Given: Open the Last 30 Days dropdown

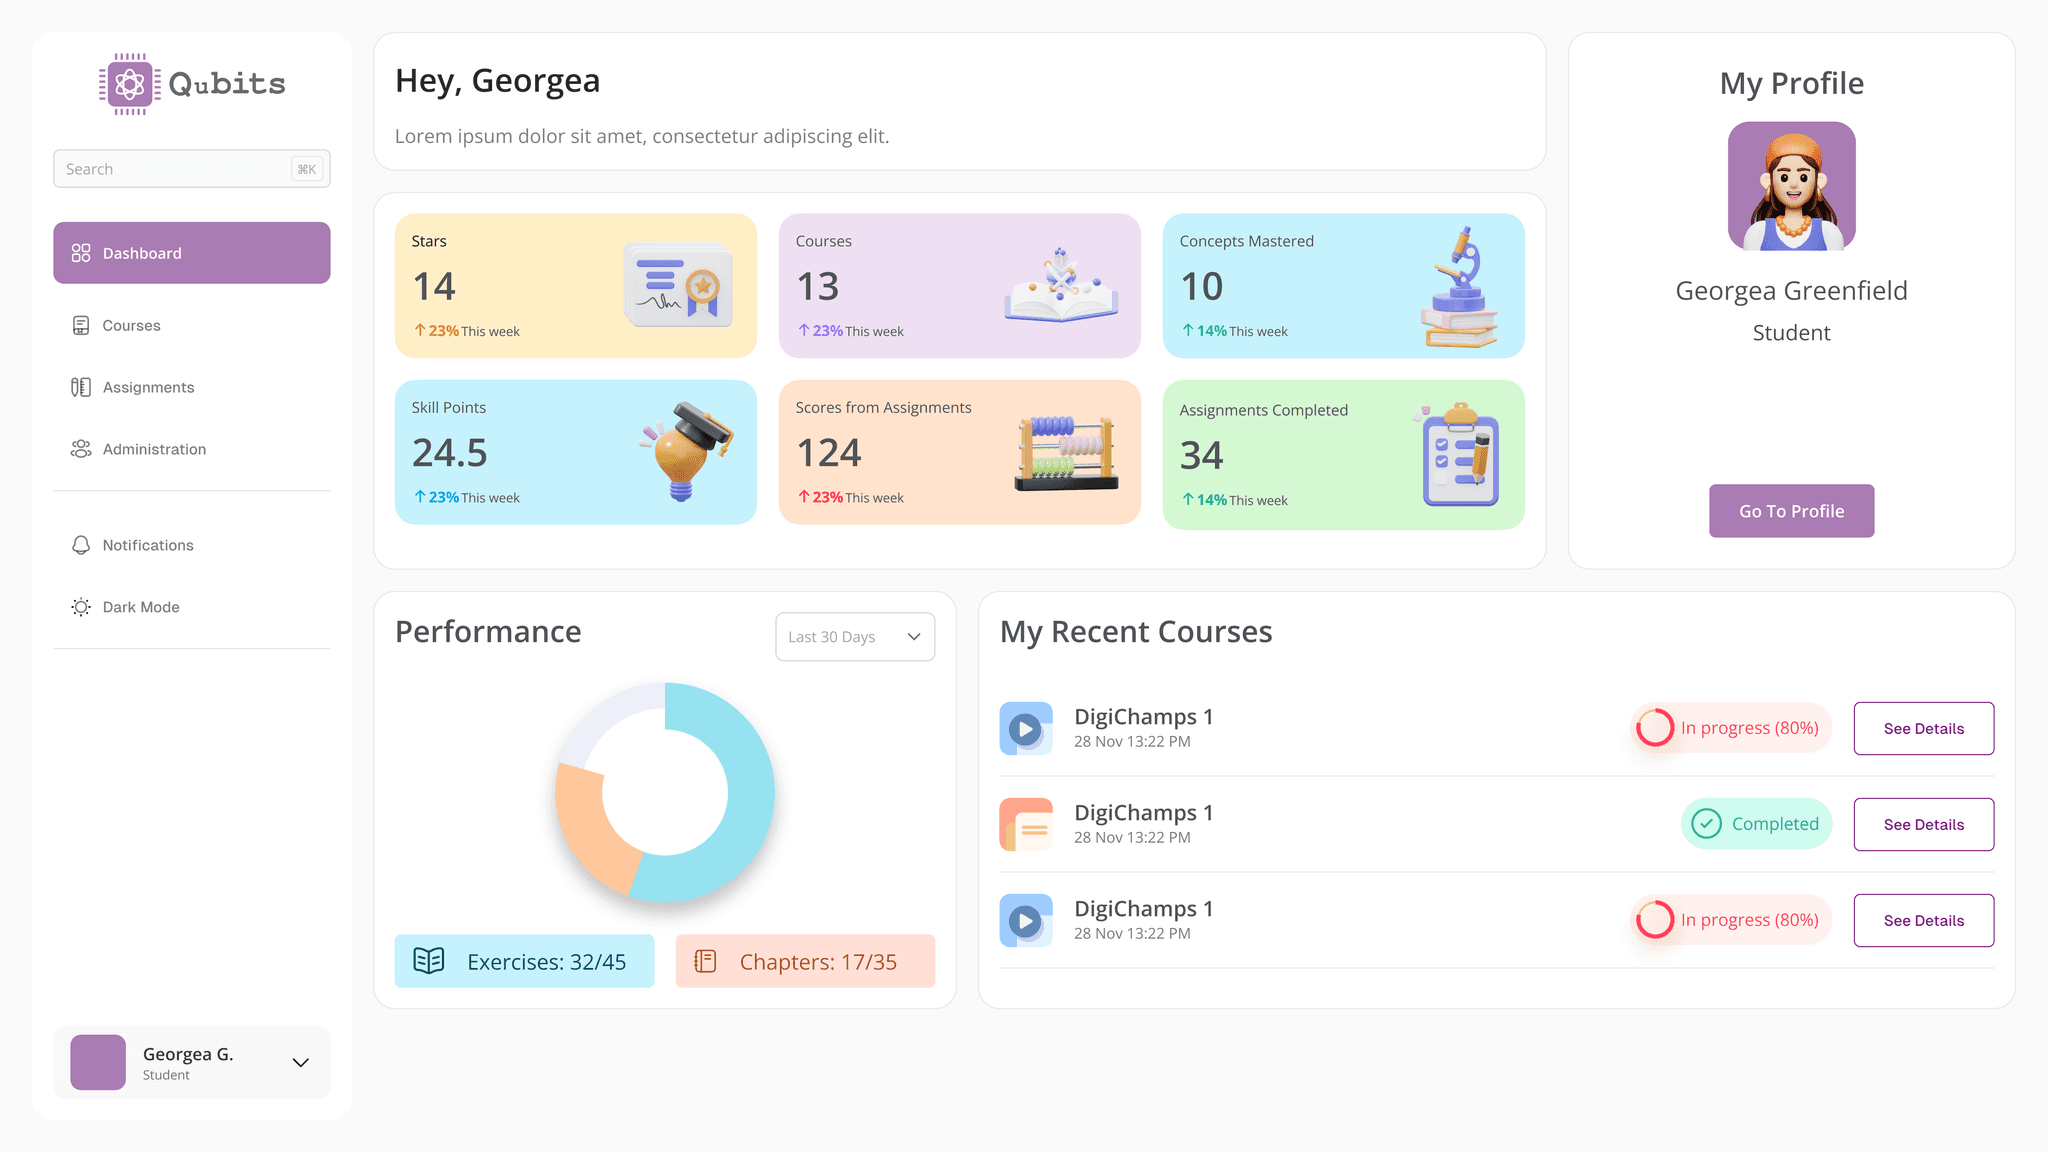Looking at the screenshot, I should (854, 637).
